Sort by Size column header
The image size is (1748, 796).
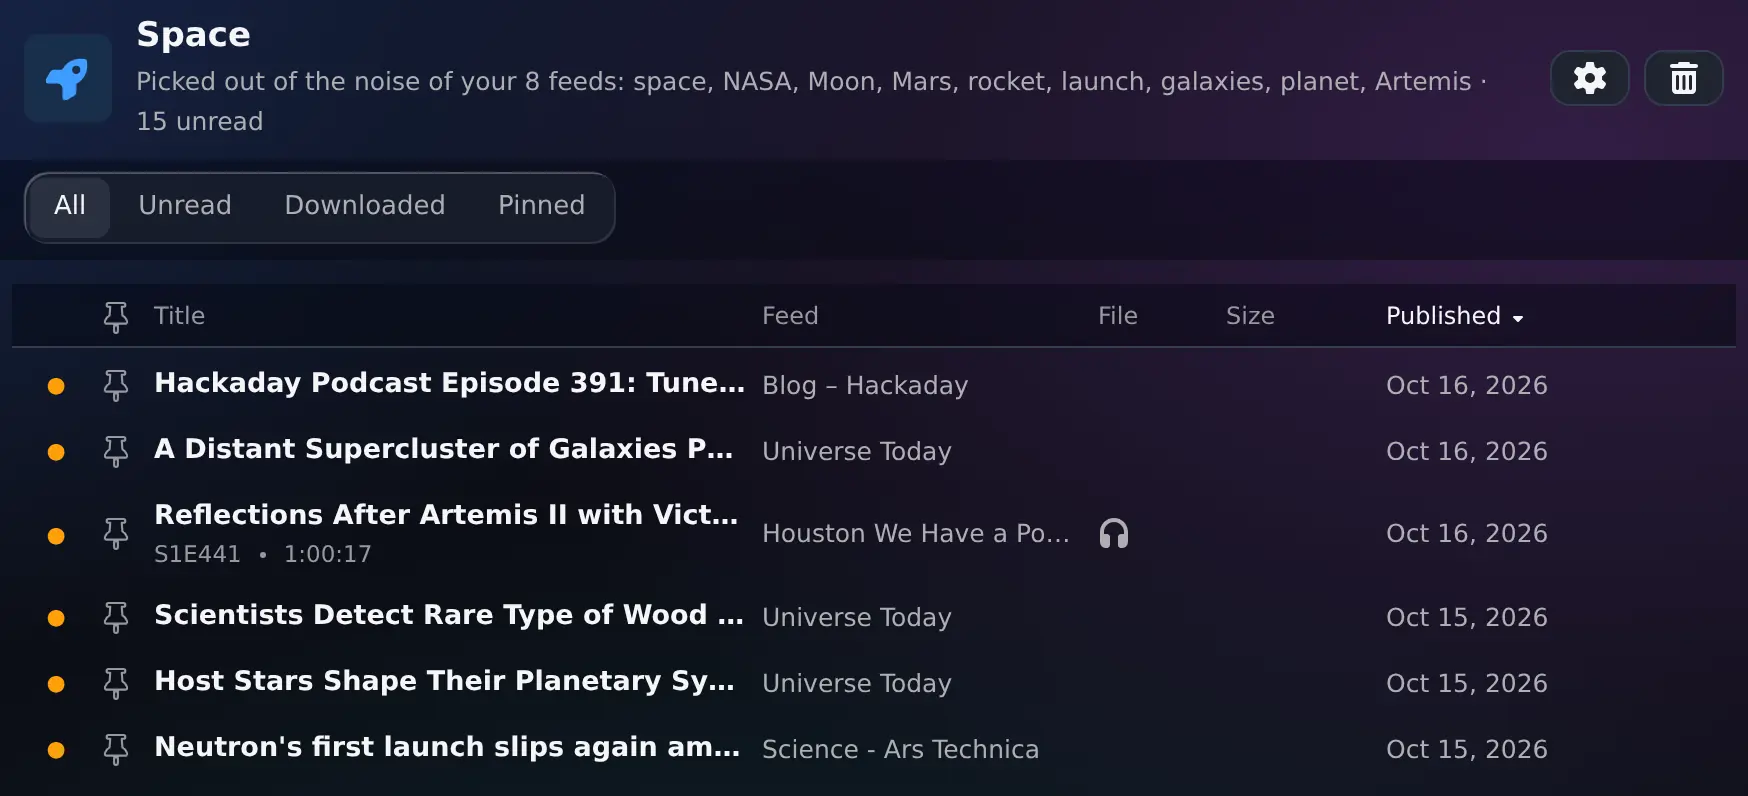click(1250, 316)
